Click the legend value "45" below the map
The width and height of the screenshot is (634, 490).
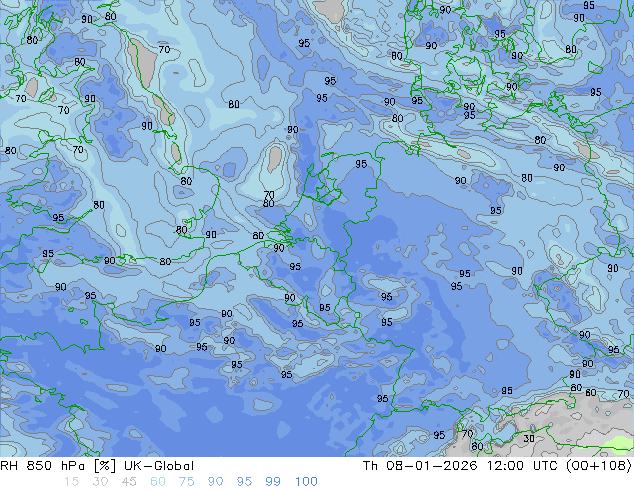[129, 482]
